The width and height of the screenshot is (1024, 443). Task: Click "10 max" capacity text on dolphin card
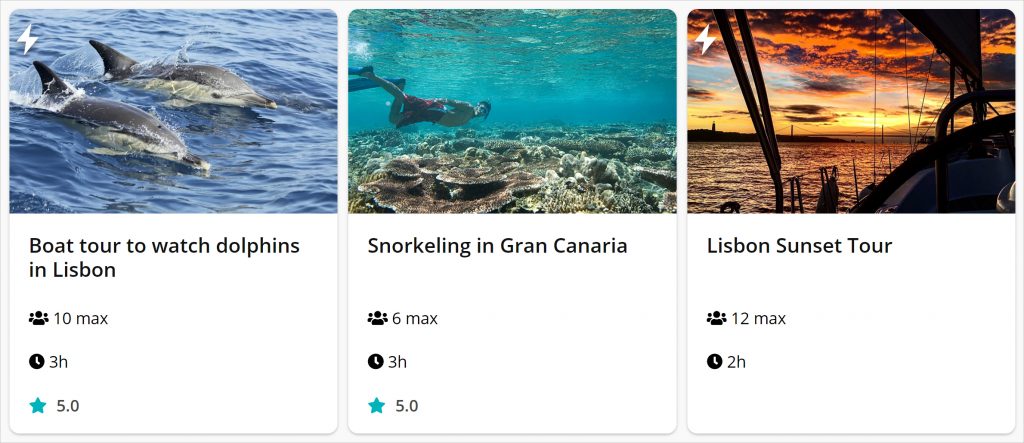pos(80,319)
